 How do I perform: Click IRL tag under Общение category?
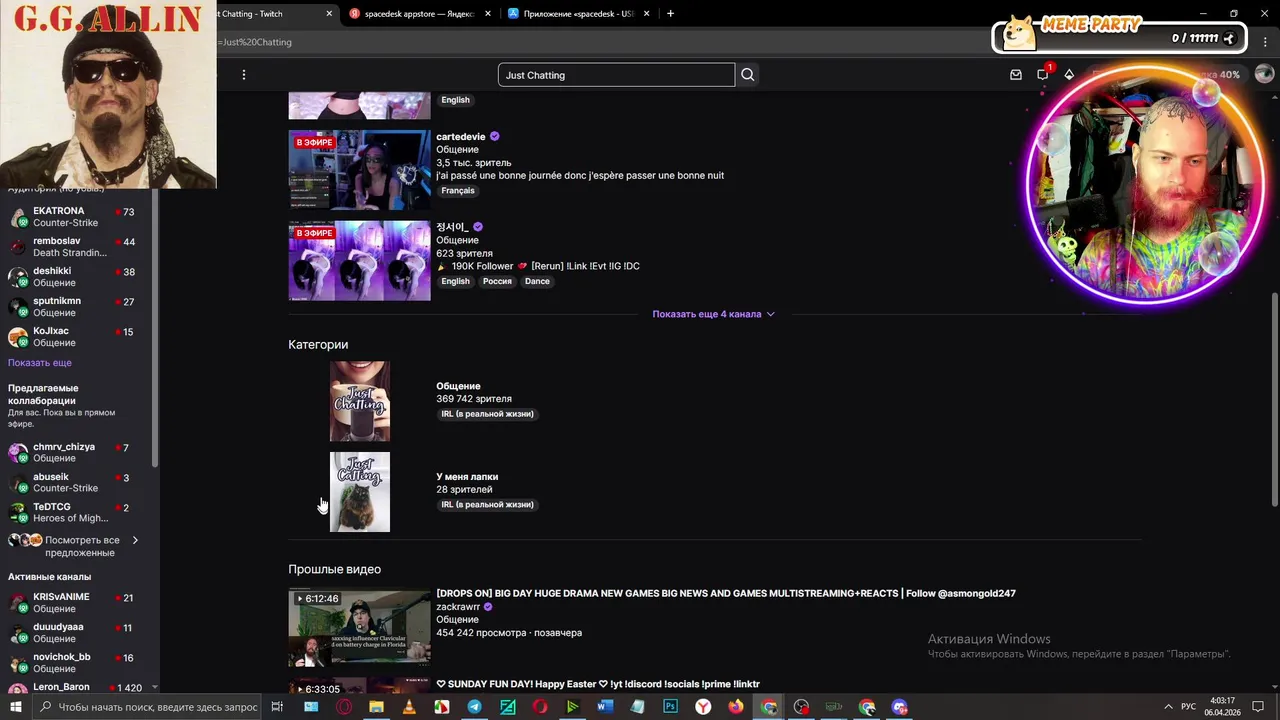[487, 414]
